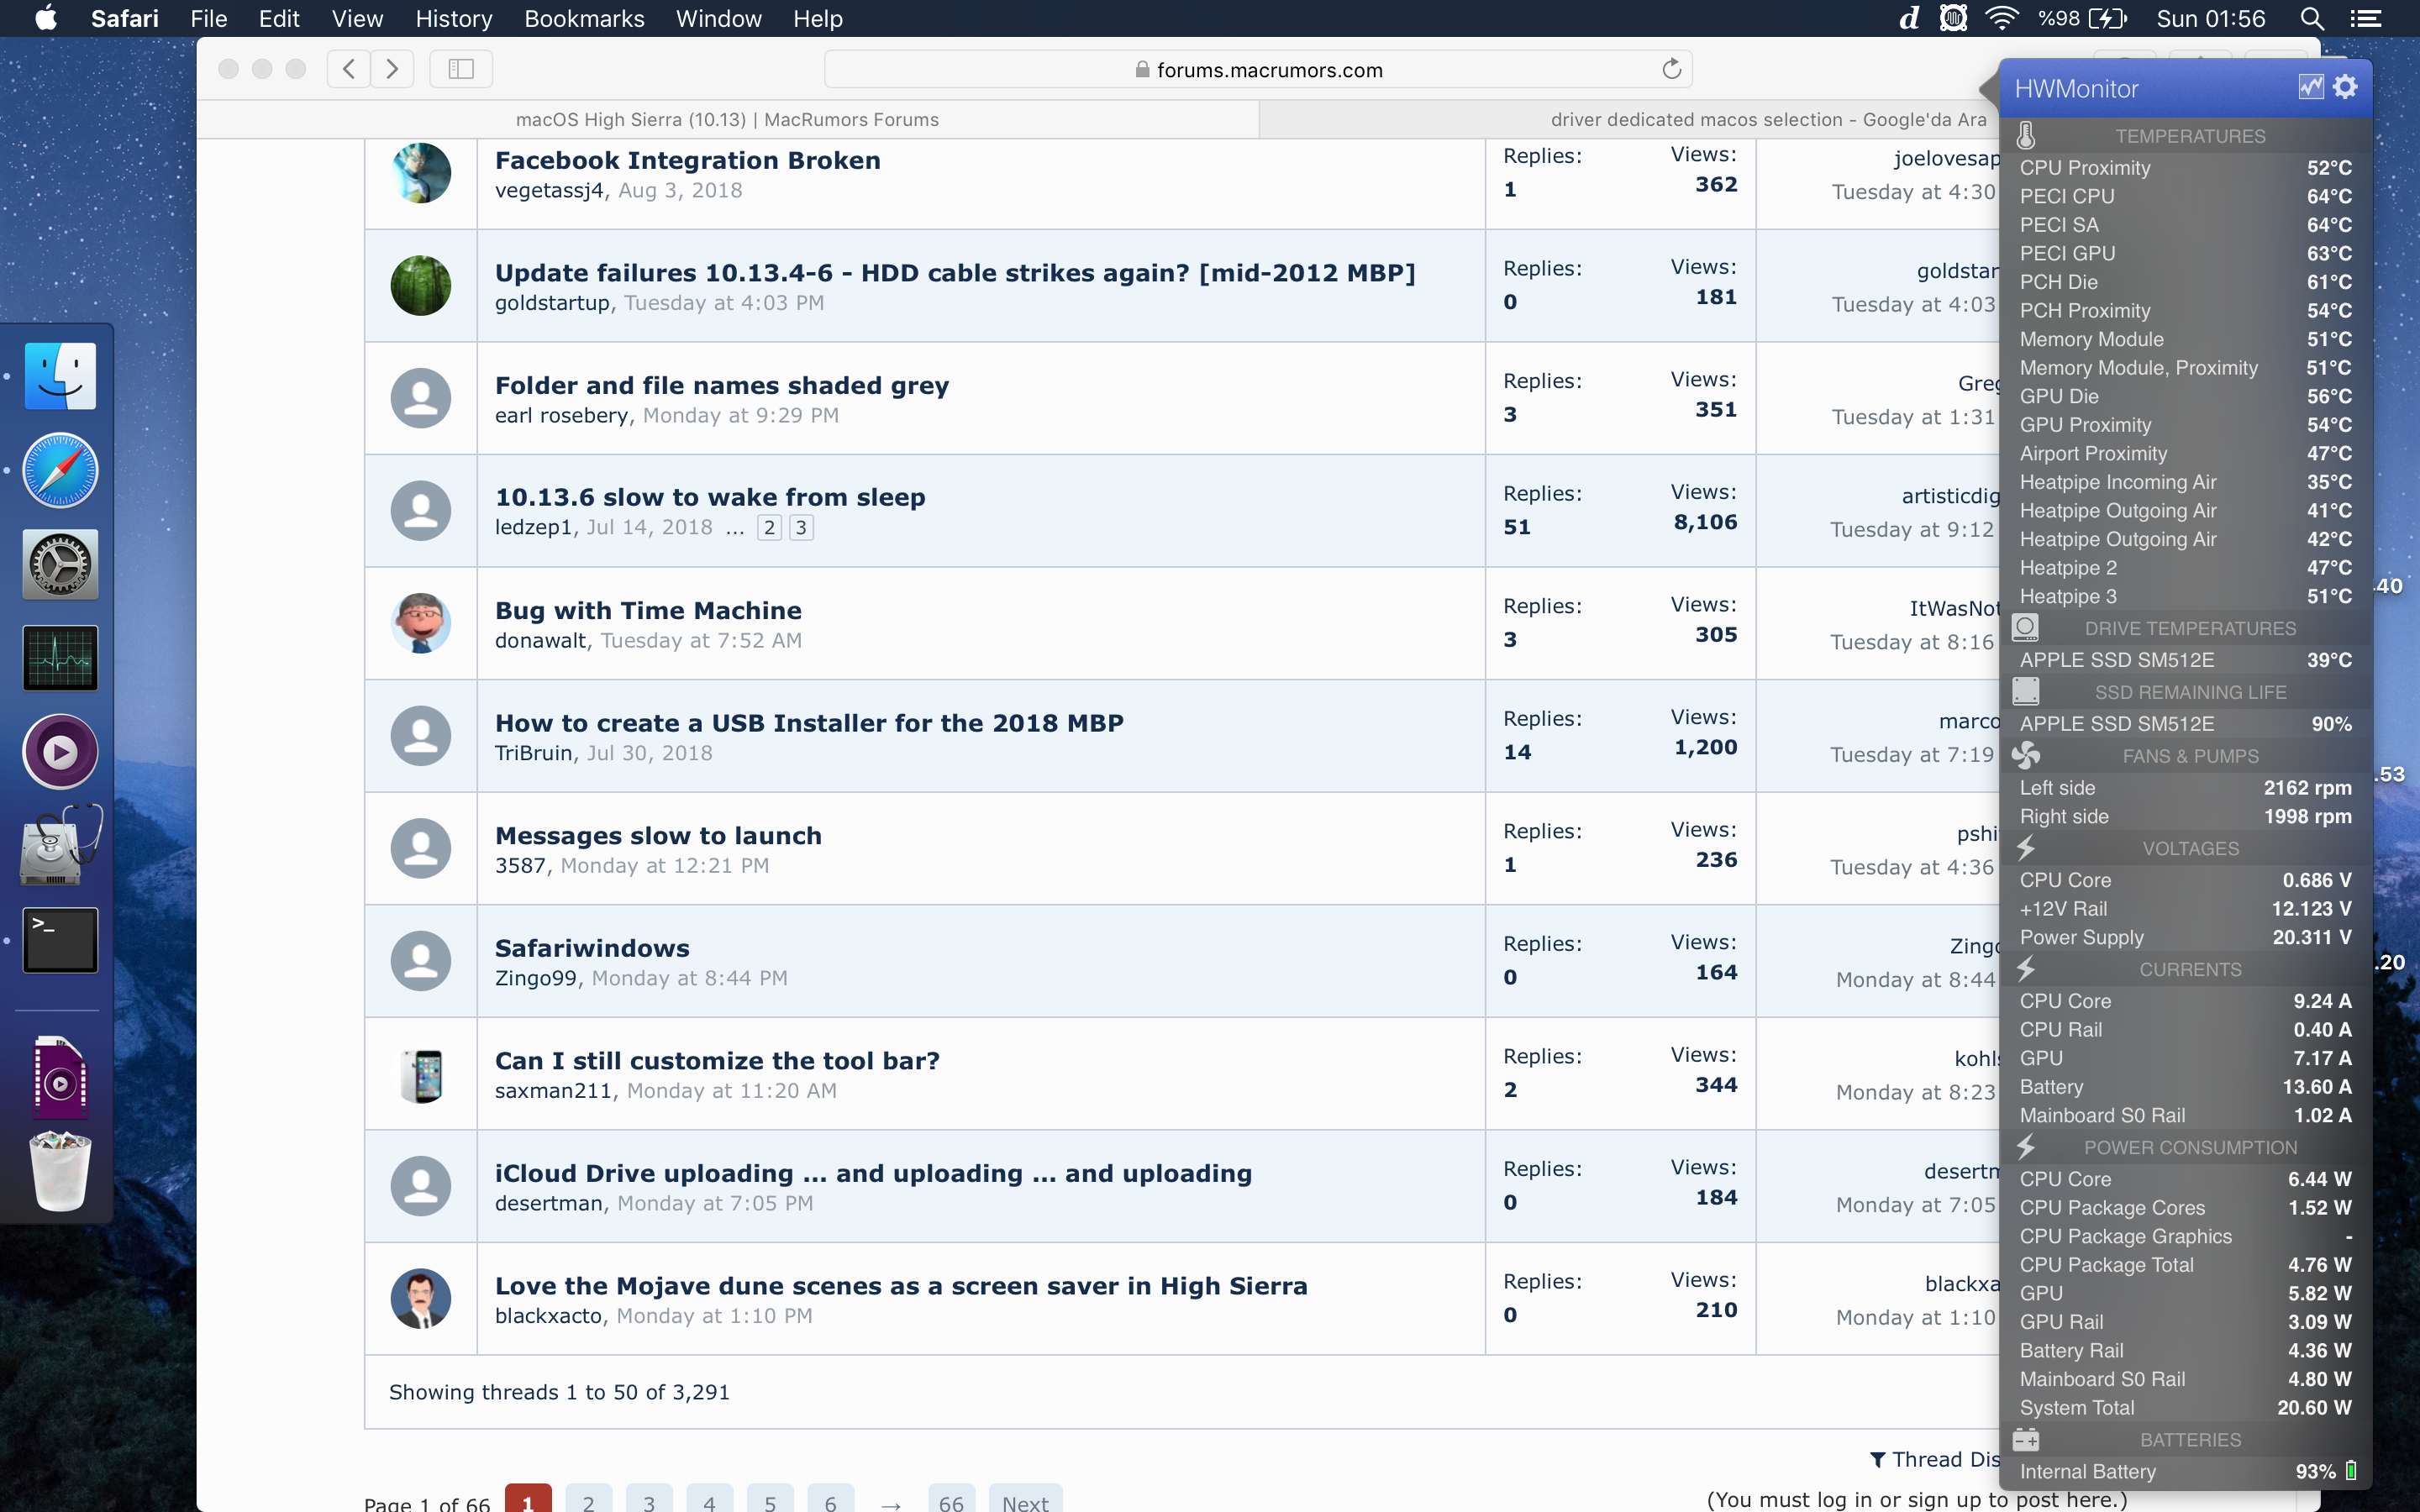Reload the page with the refresh icon

coord(1671,69)
